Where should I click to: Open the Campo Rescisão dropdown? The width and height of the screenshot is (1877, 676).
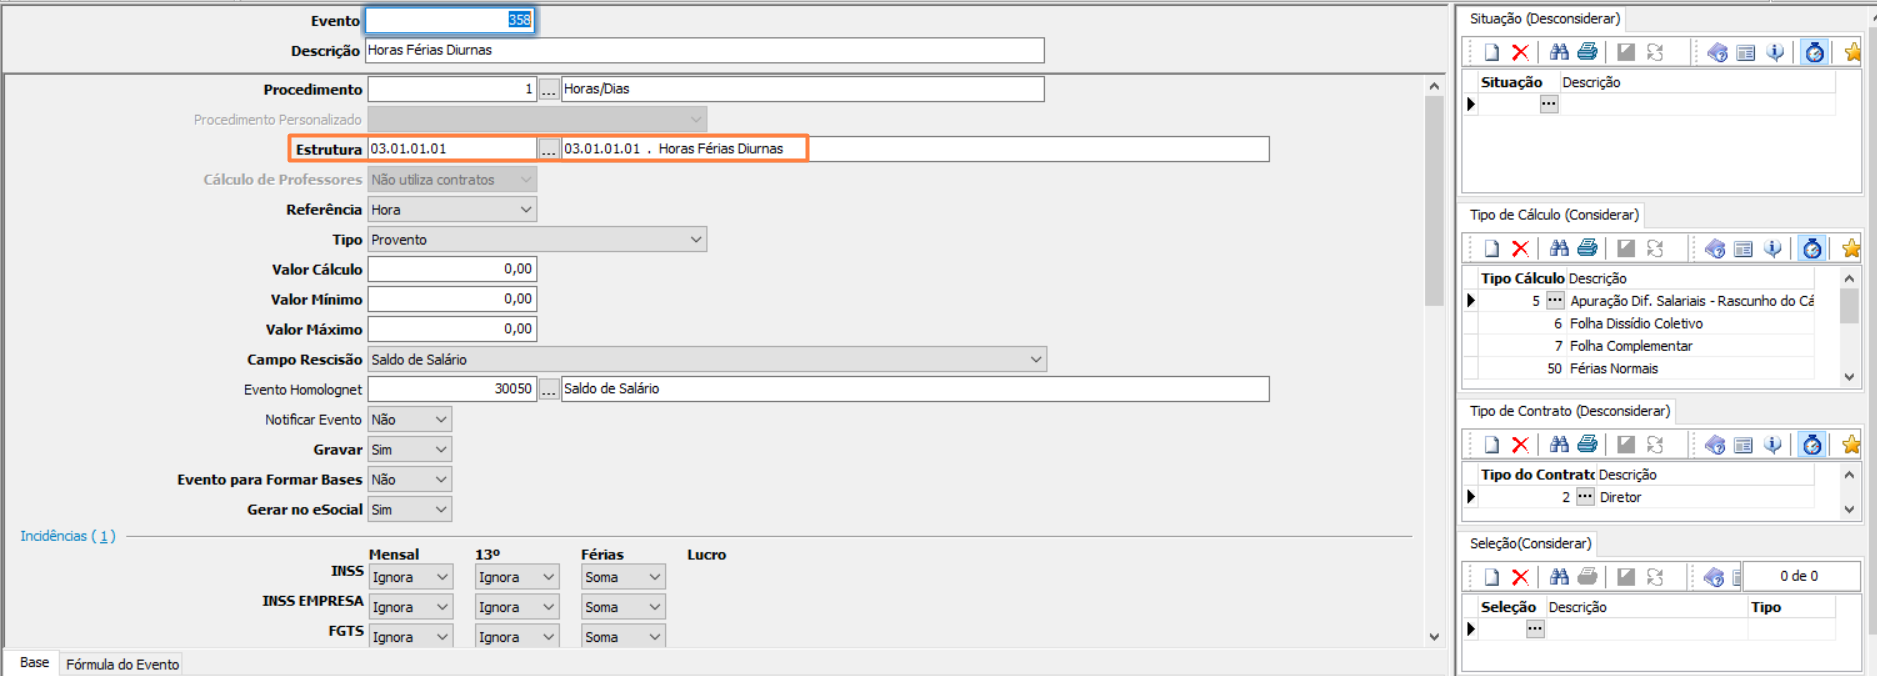click(706, 360)
